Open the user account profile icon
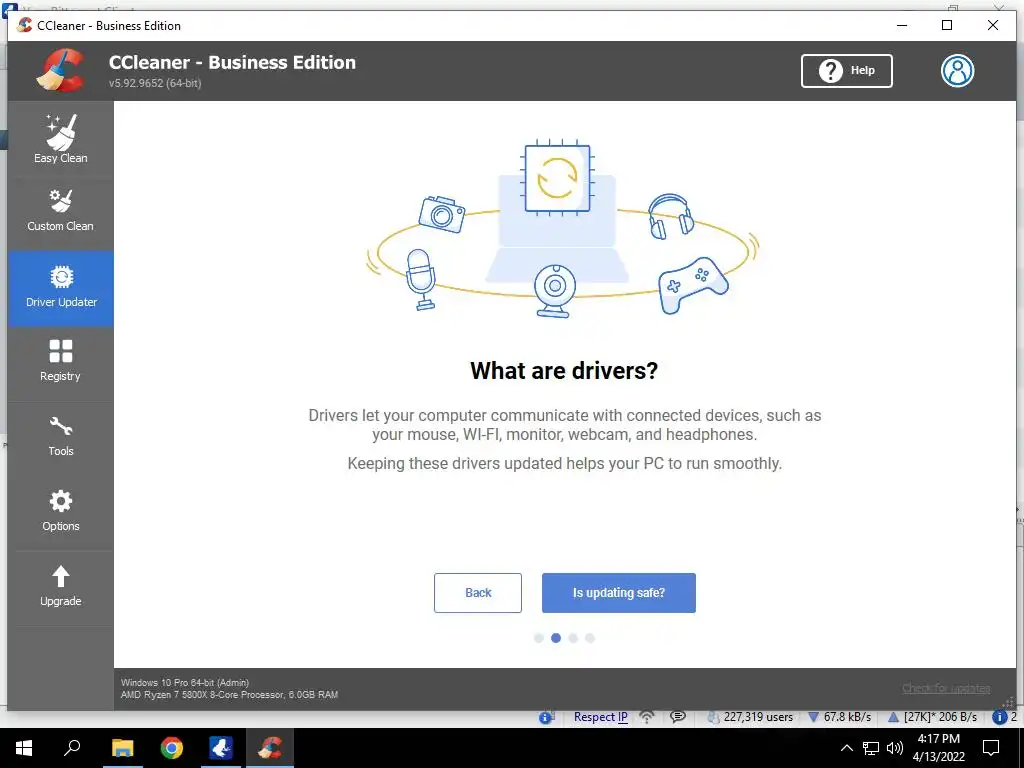The image size is (1024, 768). [957, 71]
